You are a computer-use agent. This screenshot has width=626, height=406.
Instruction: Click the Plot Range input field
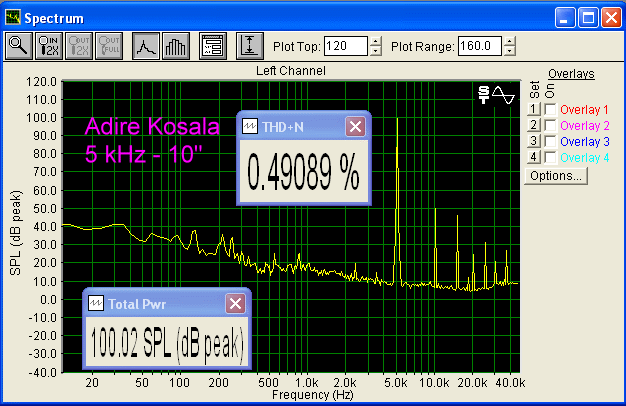(x=480, y=46)
